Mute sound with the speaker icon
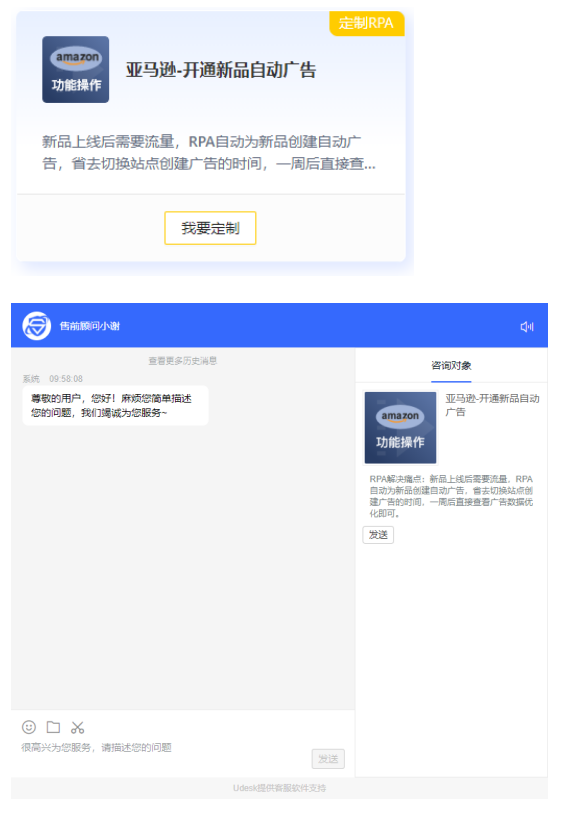 (x=527, y=326)
